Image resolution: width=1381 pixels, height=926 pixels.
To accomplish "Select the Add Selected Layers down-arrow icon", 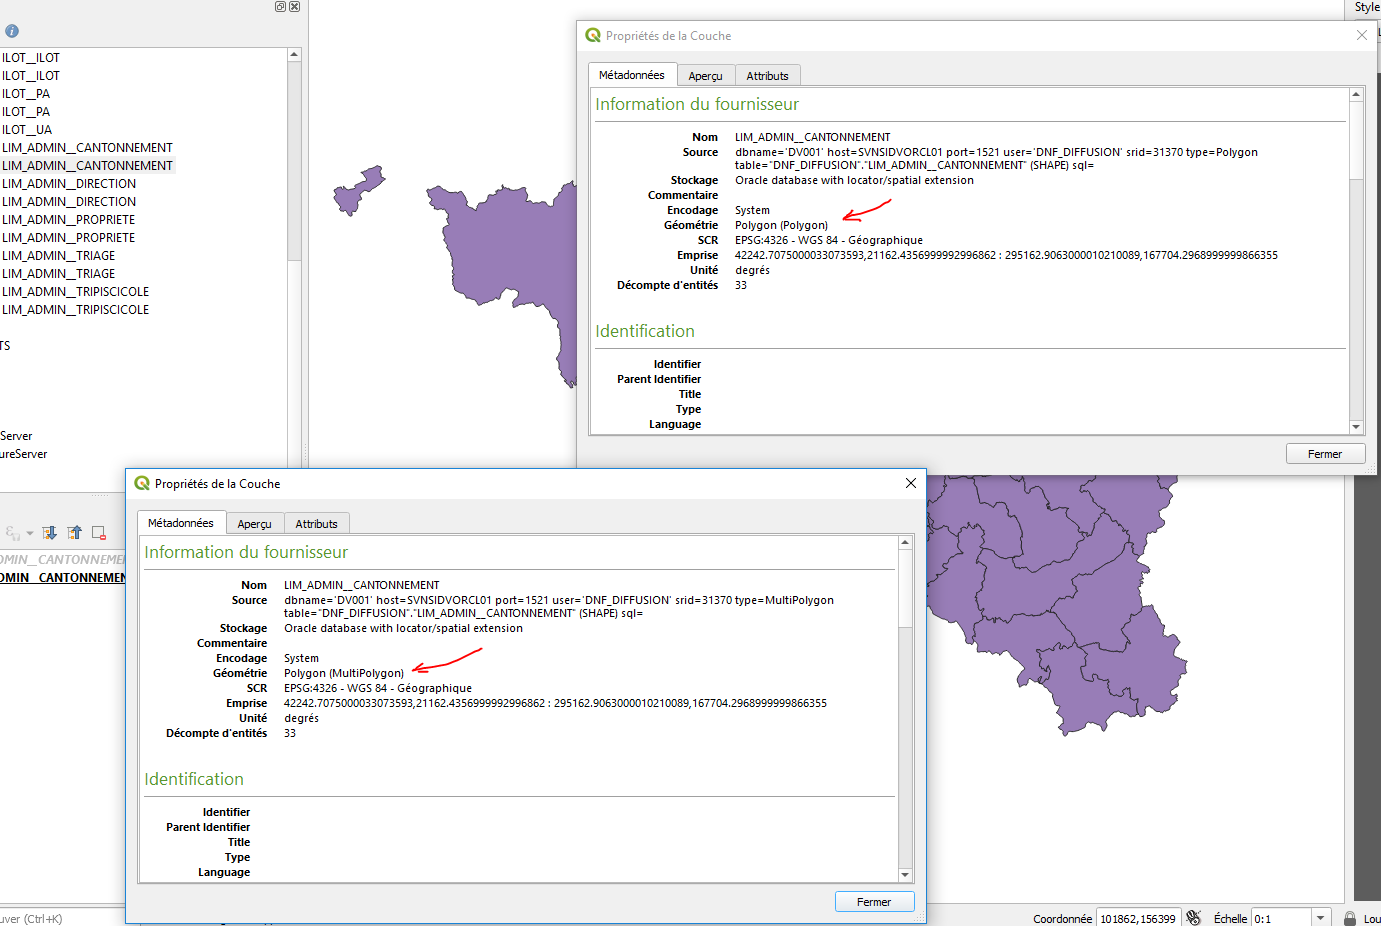I will [49, 532].
